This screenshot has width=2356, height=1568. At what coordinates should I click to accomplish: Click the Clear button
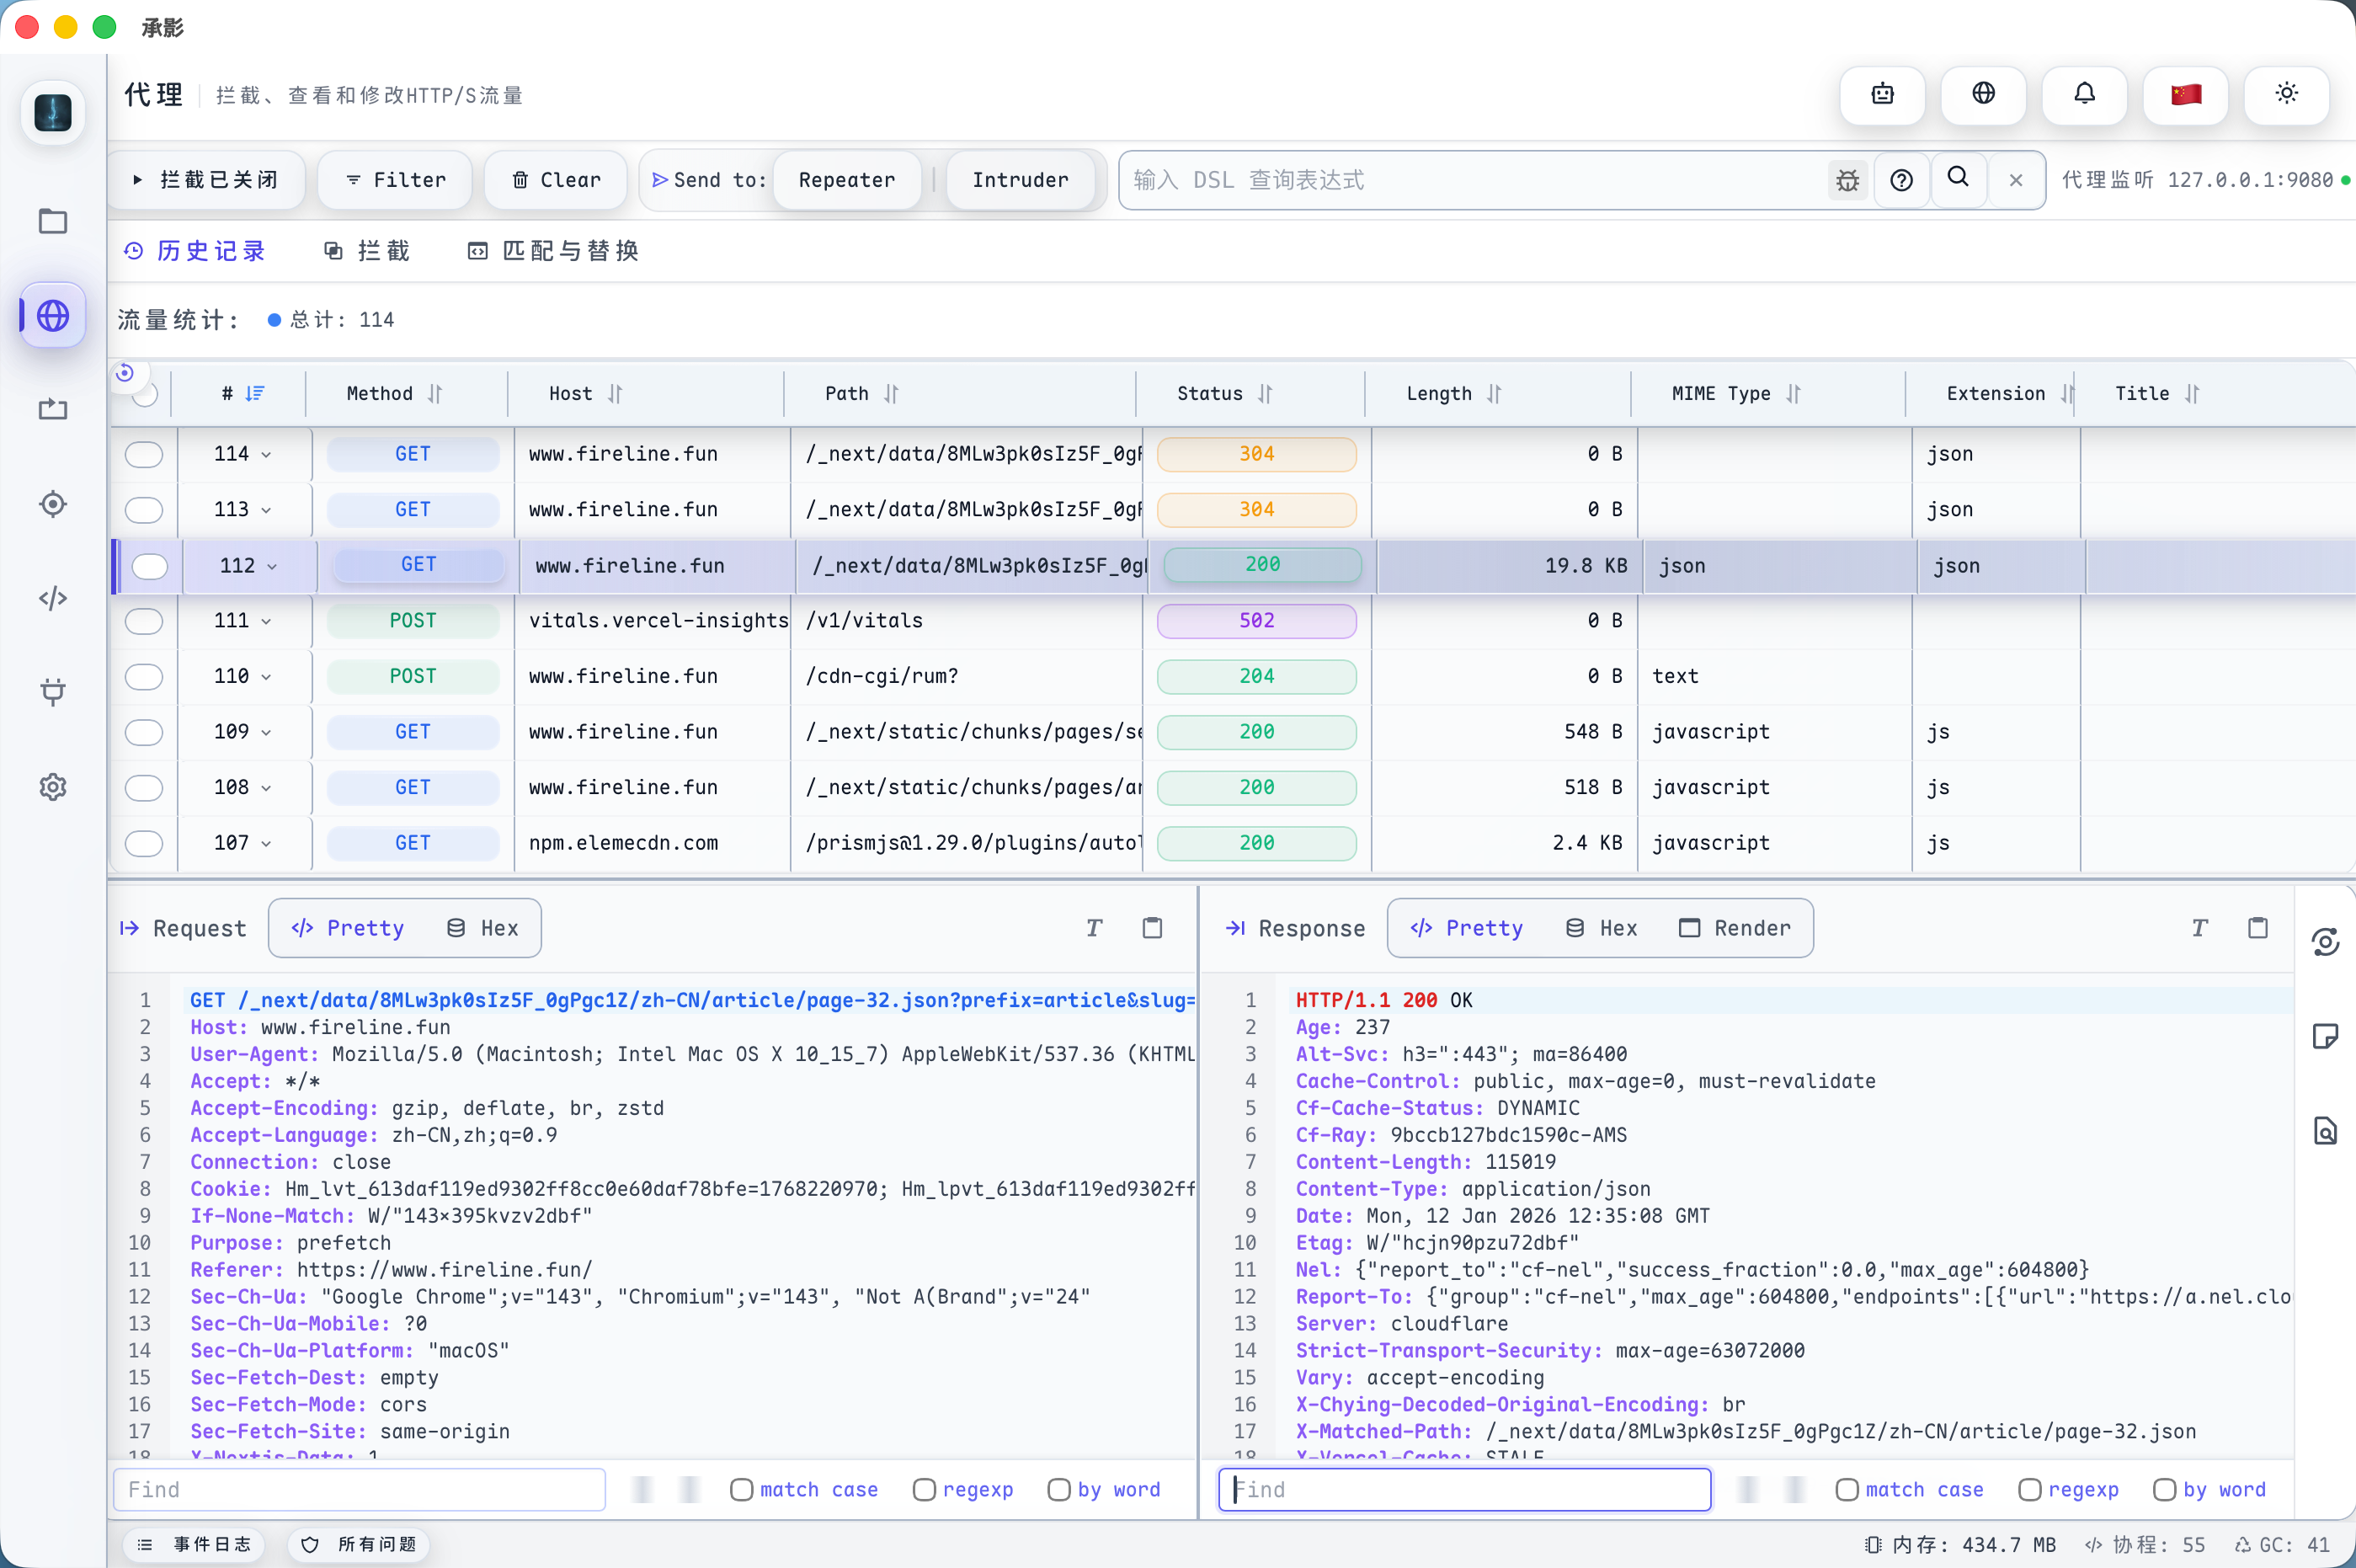coord(556,180)
